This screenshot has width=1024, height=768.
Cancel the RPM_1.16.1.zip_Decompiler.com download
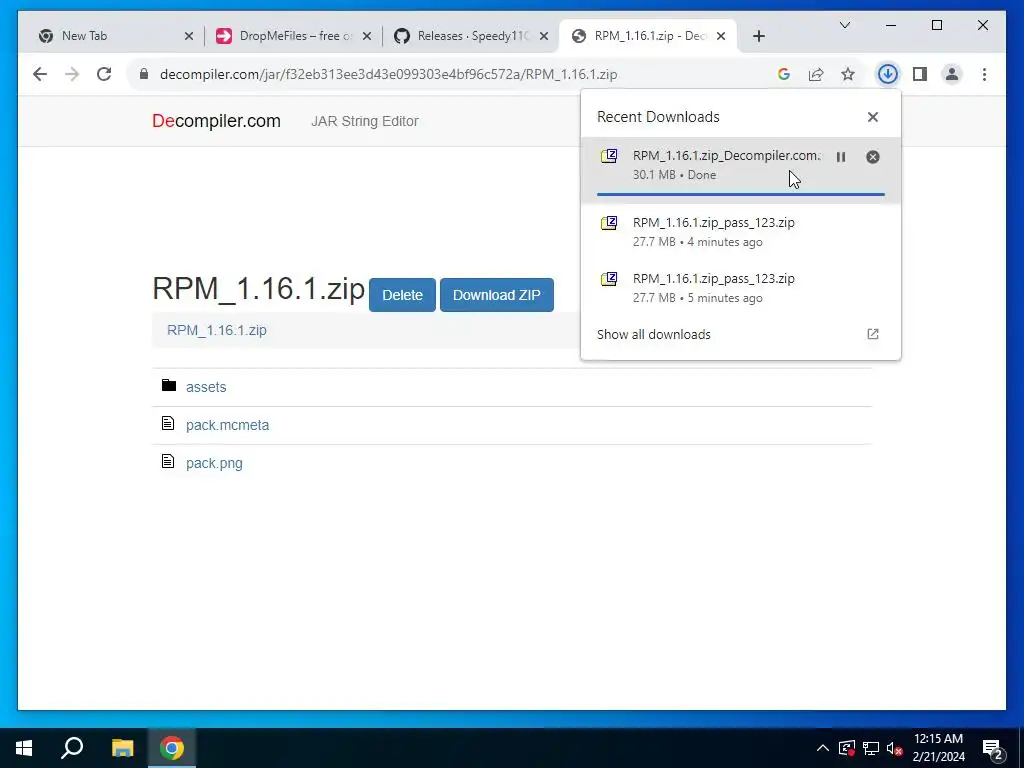click(872, 157)
